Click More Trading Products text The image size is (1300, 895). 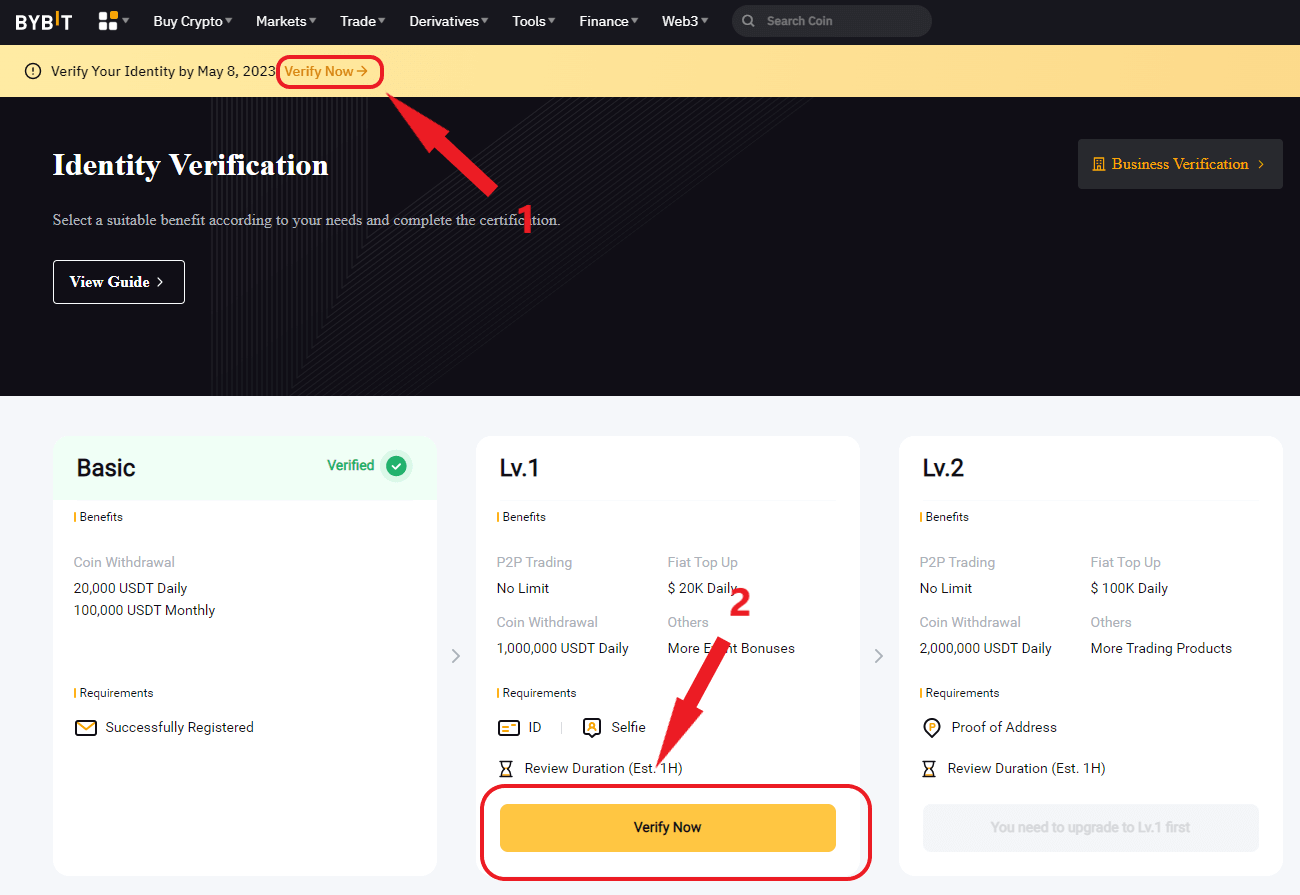tap(1161, 649)
